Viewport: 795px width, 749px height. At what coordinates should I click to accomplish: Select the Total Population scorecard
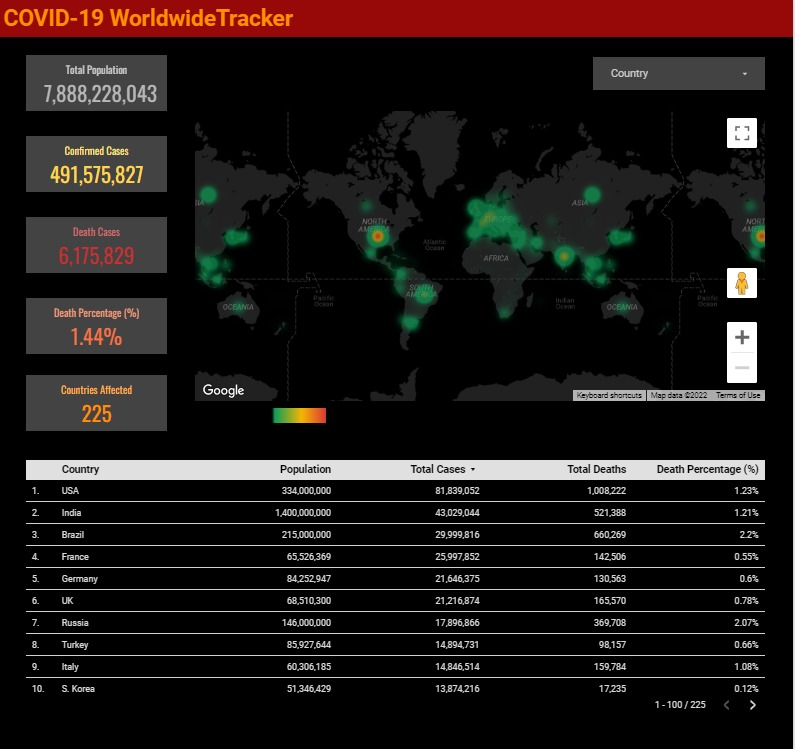pos(96,83)
